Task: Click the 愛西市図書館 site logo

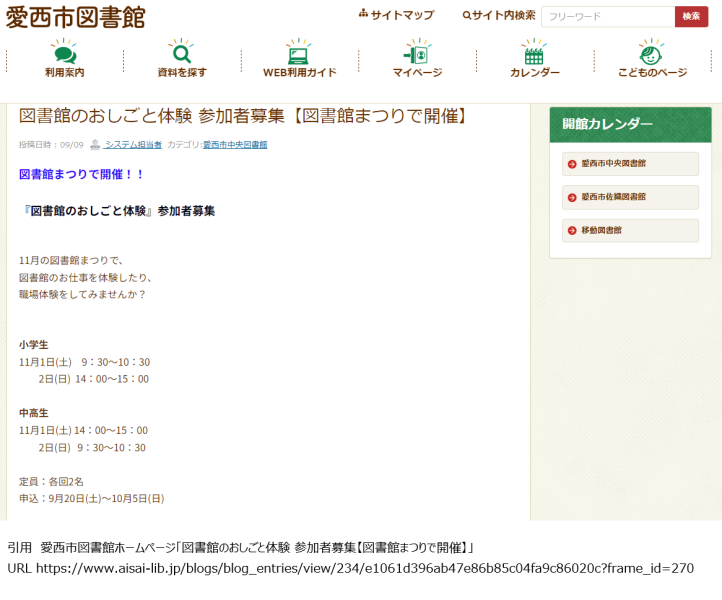Action: point(76,17)
